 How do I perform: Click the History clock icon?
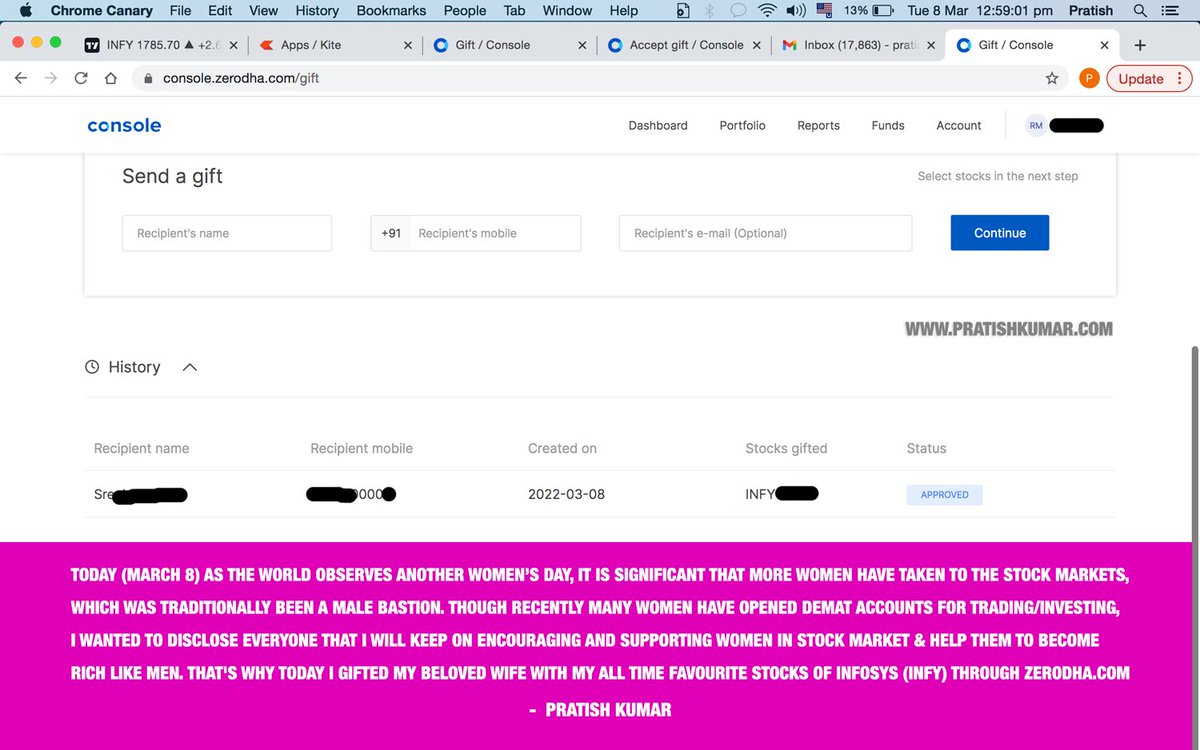92,367
